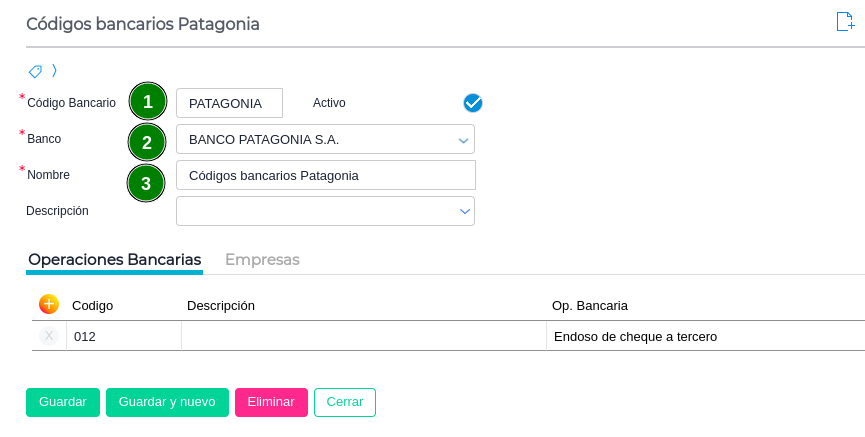This screenshot has width=865, height=437.
Task: Click the pink Eliminar button
Action: pyautogui.click(x=271, y=402)
